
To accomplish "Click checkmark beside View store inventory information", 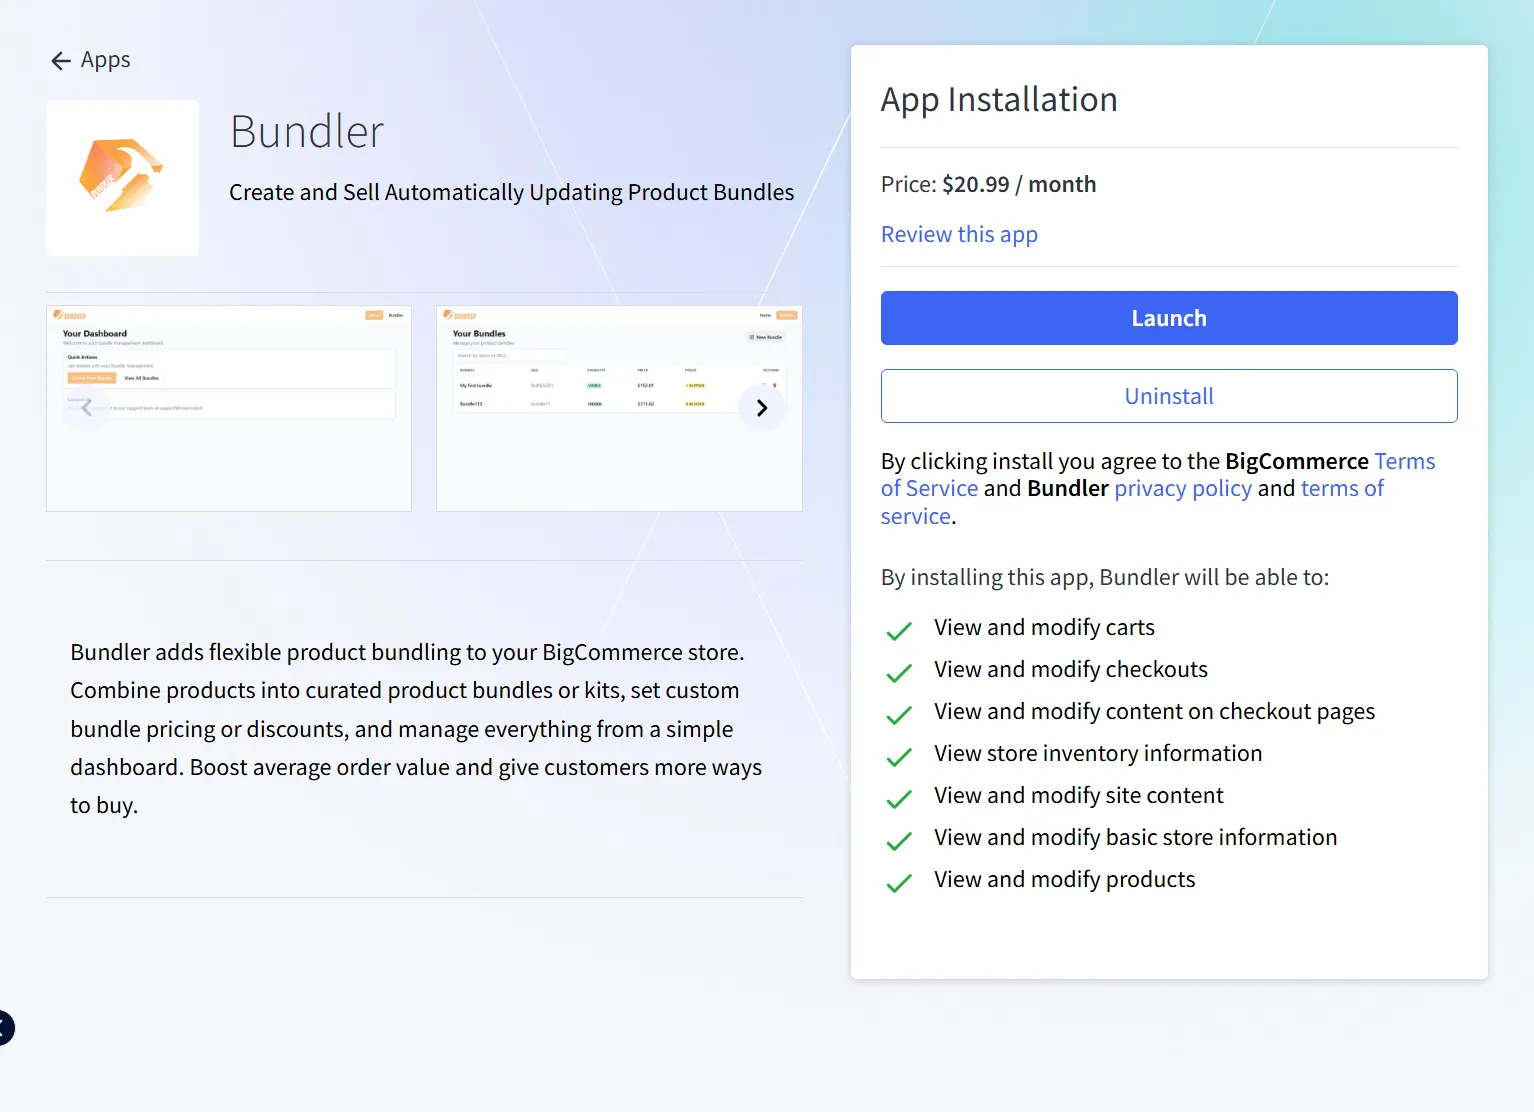I will point(899,757).
